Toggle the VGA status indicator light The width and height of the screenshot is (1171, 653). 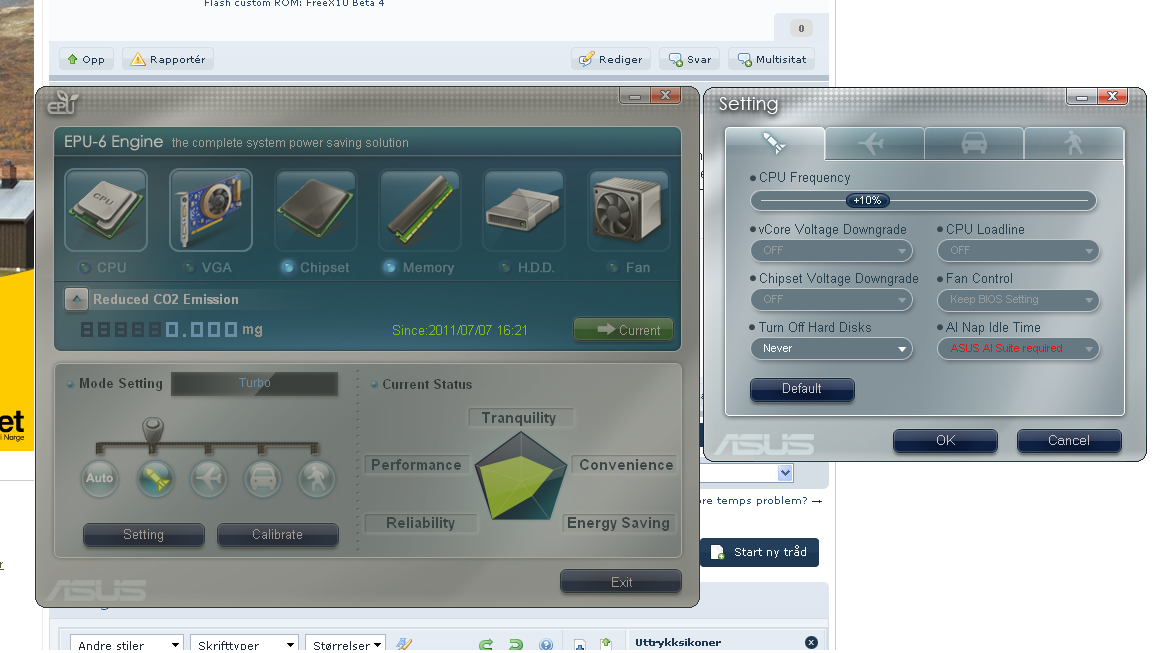[190, 267]
